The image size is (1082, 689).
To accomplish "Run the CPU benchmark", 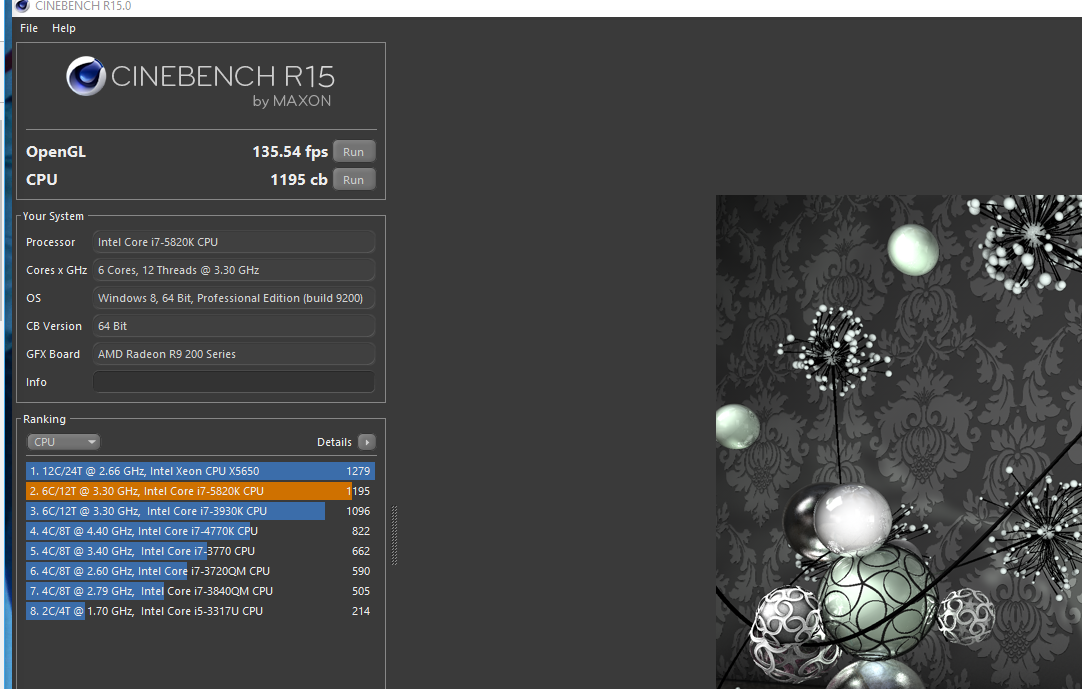I will coord(354,179).
